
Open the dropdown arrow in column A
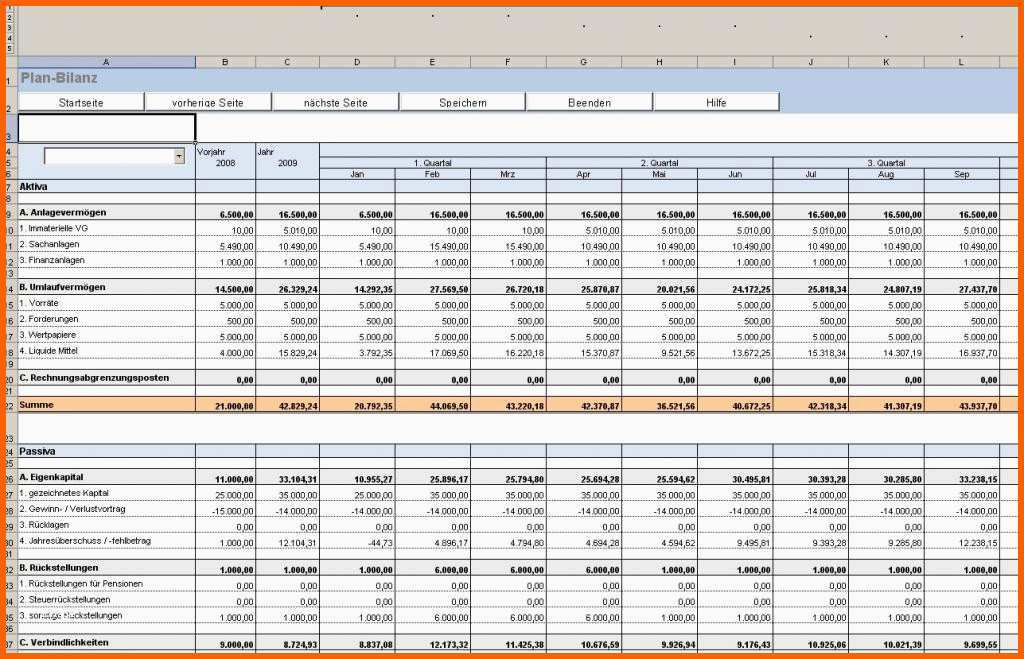(x=179, y=156)
